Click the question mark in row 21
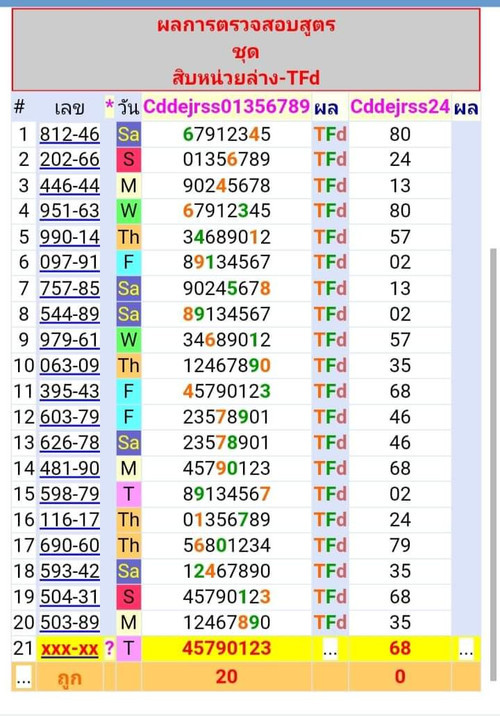500x716 pixels. [109, 648]
